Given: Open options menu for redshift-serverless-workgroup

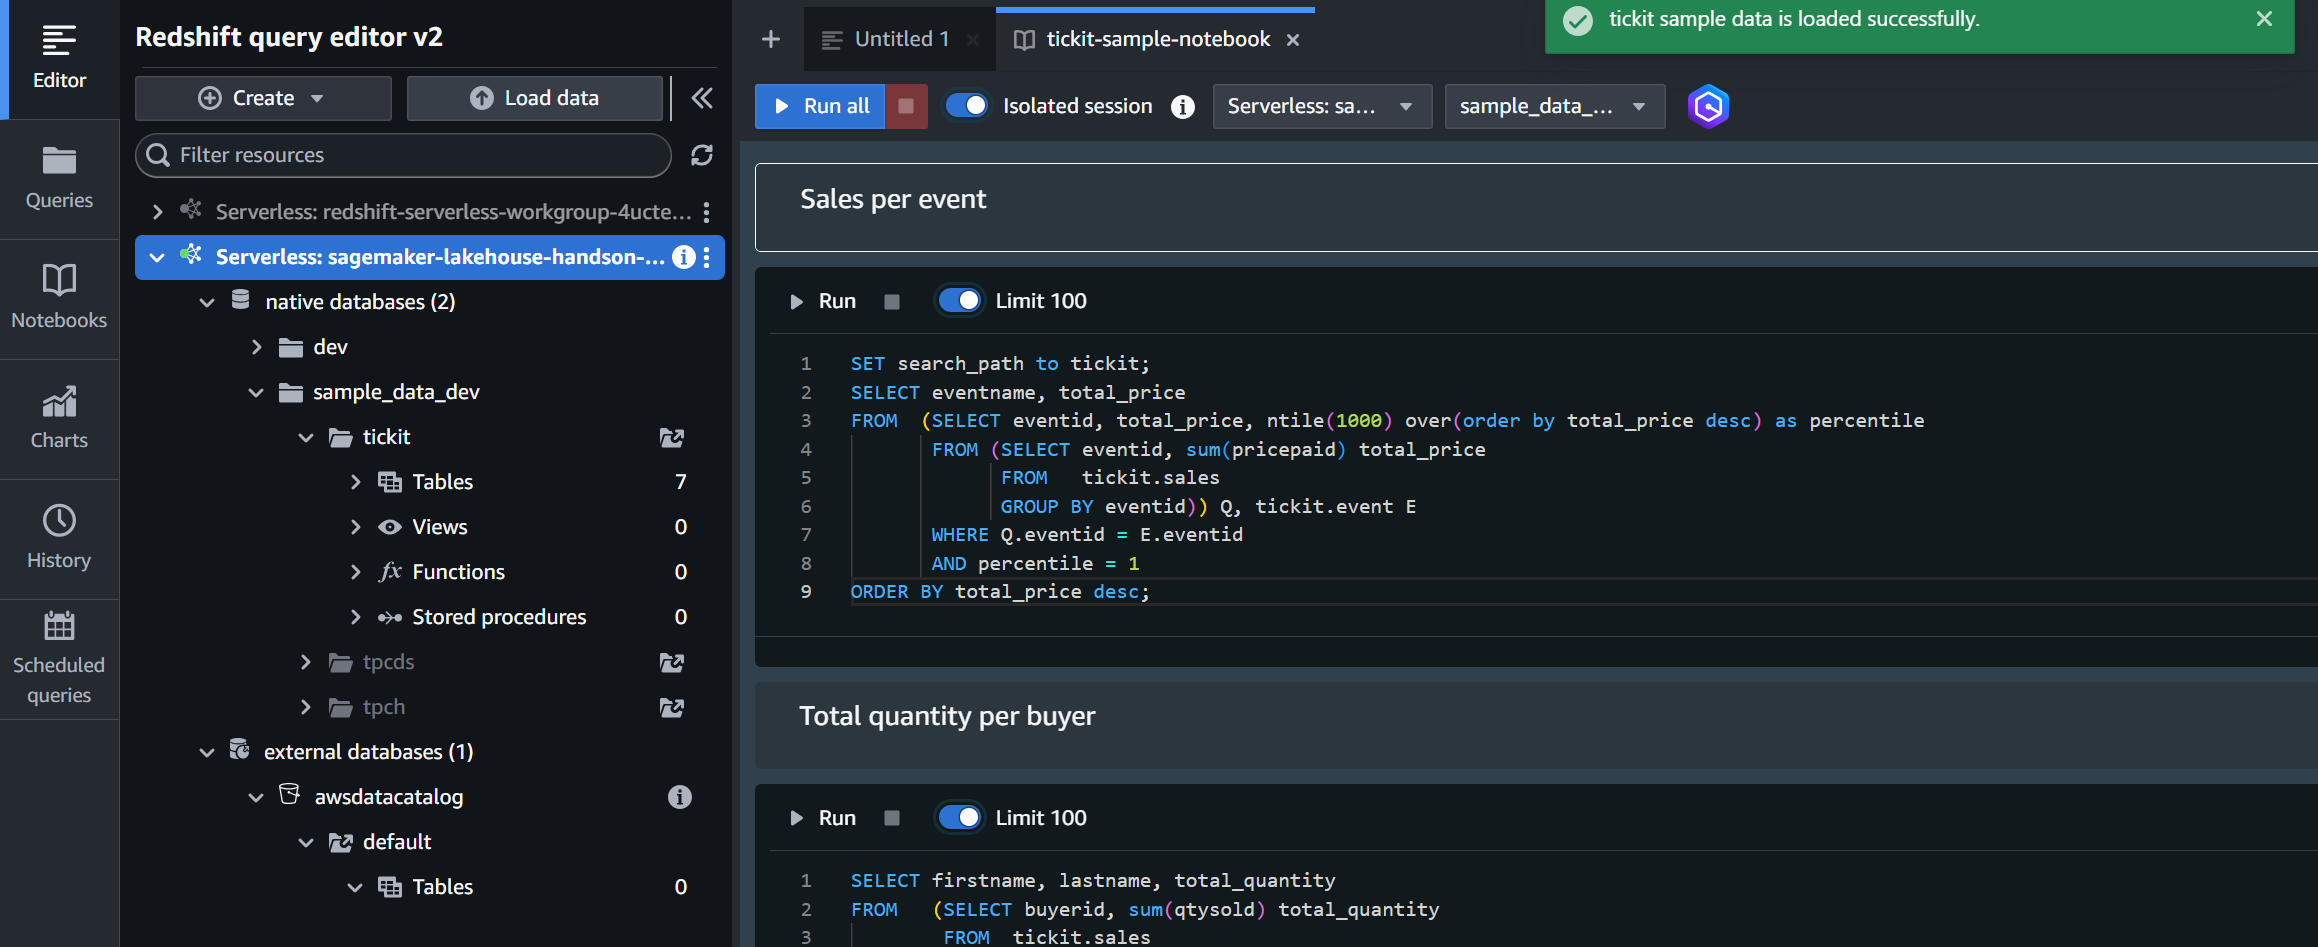Looking at the screenshot, I should [x=706, y=212].
